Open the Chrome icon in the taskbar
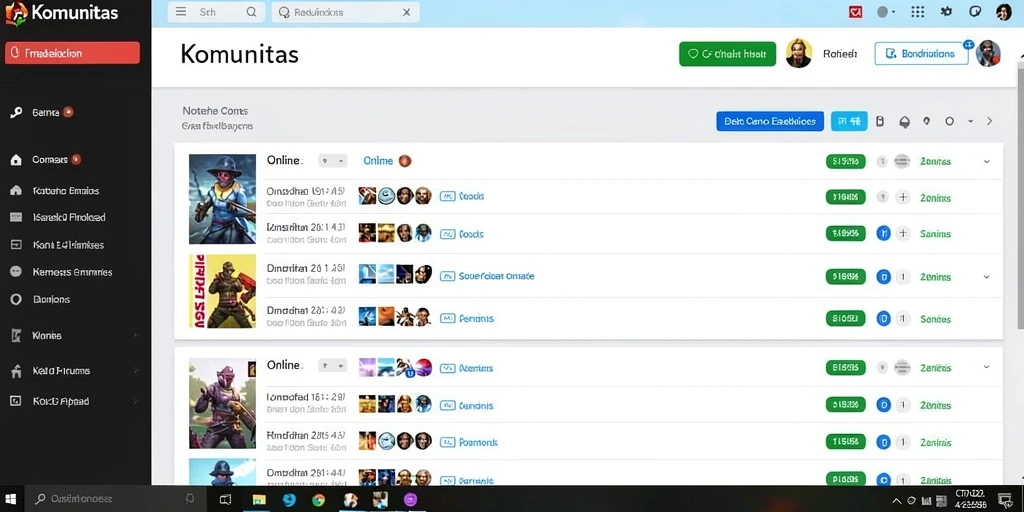The width and height of the screenshot is (1024, 512). 318,500
